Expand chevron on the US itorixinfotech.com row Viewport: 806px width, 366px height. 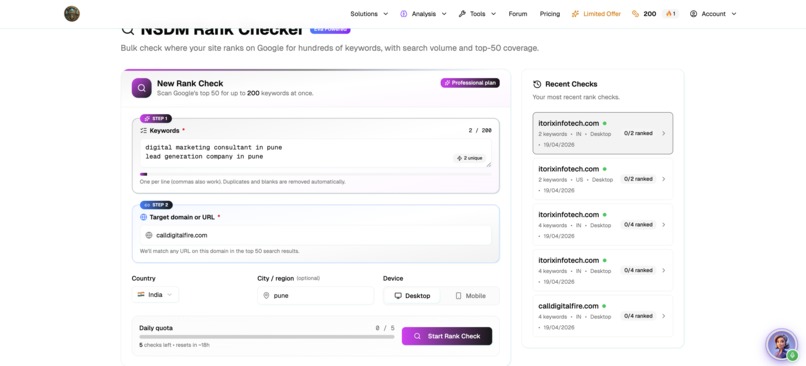tap(664, 179)
